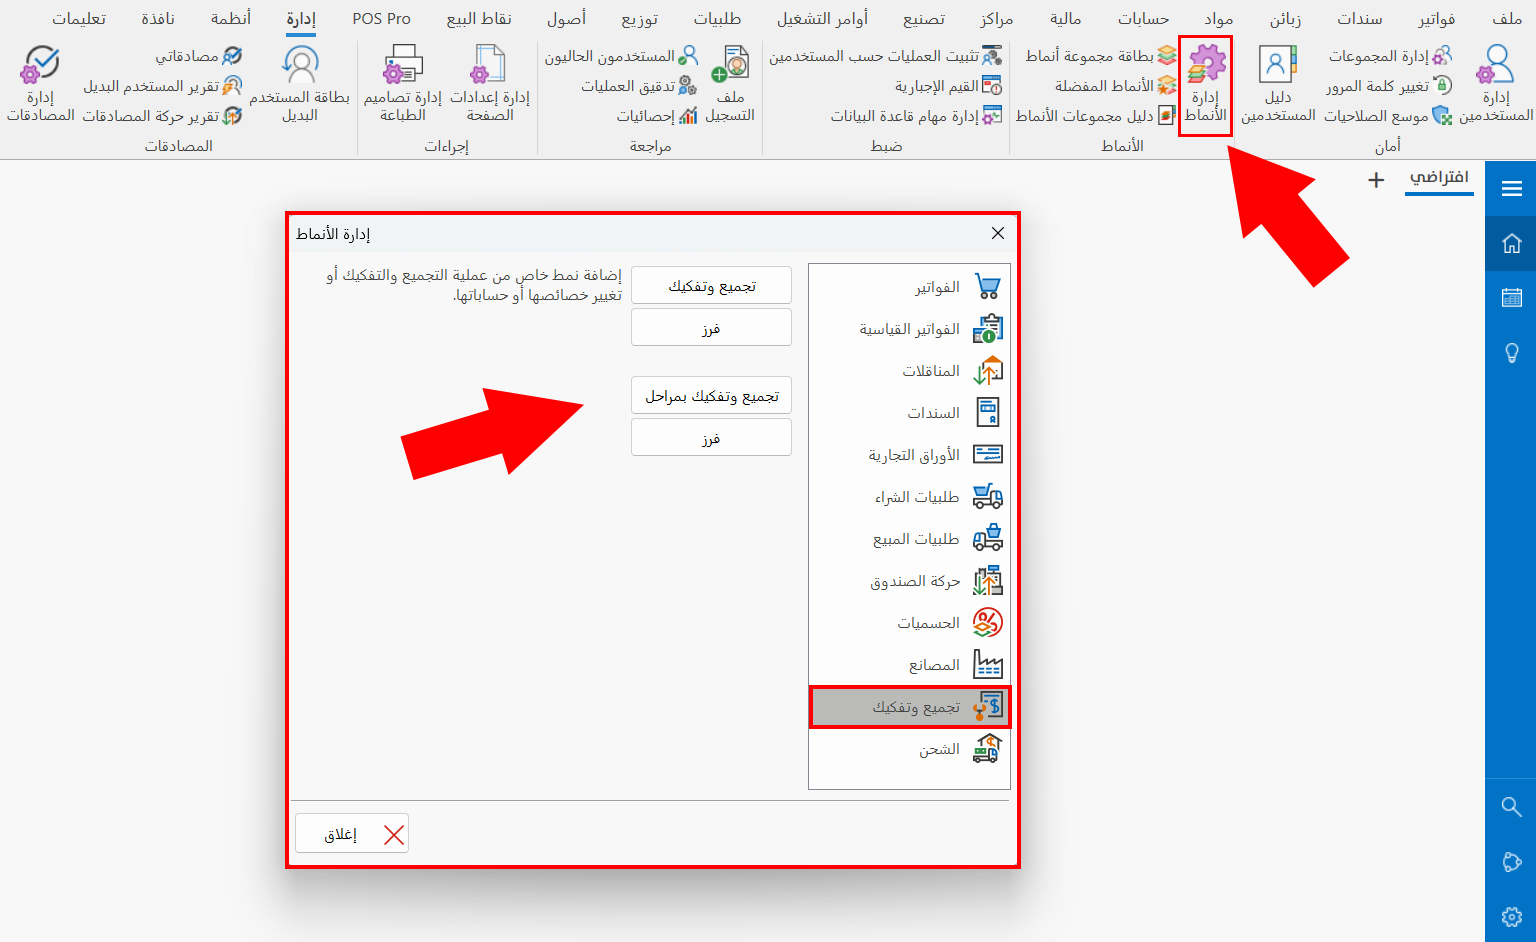The height and width of the screenshot is (942, 1536).
Task: Open إدارة مهام قاعدة البيانات
Action: 916,116
